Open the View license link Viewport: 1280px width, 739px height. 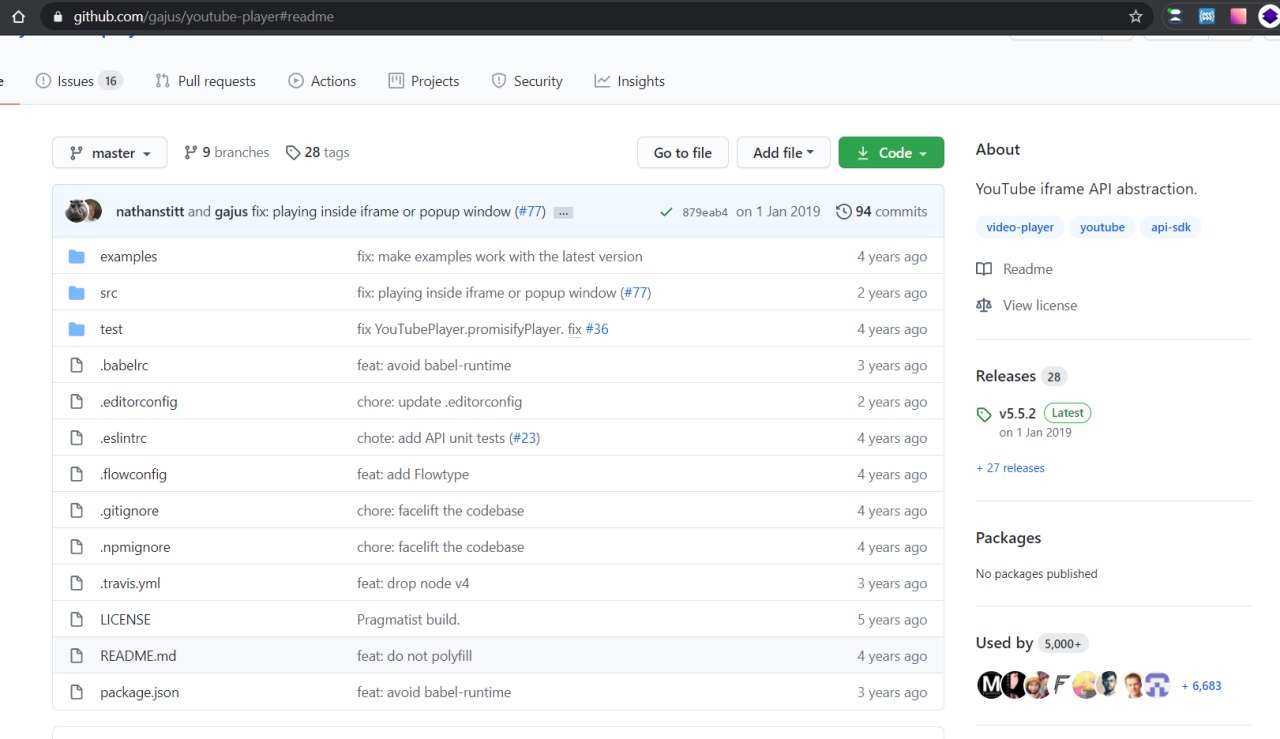[x=1040, y=305]
